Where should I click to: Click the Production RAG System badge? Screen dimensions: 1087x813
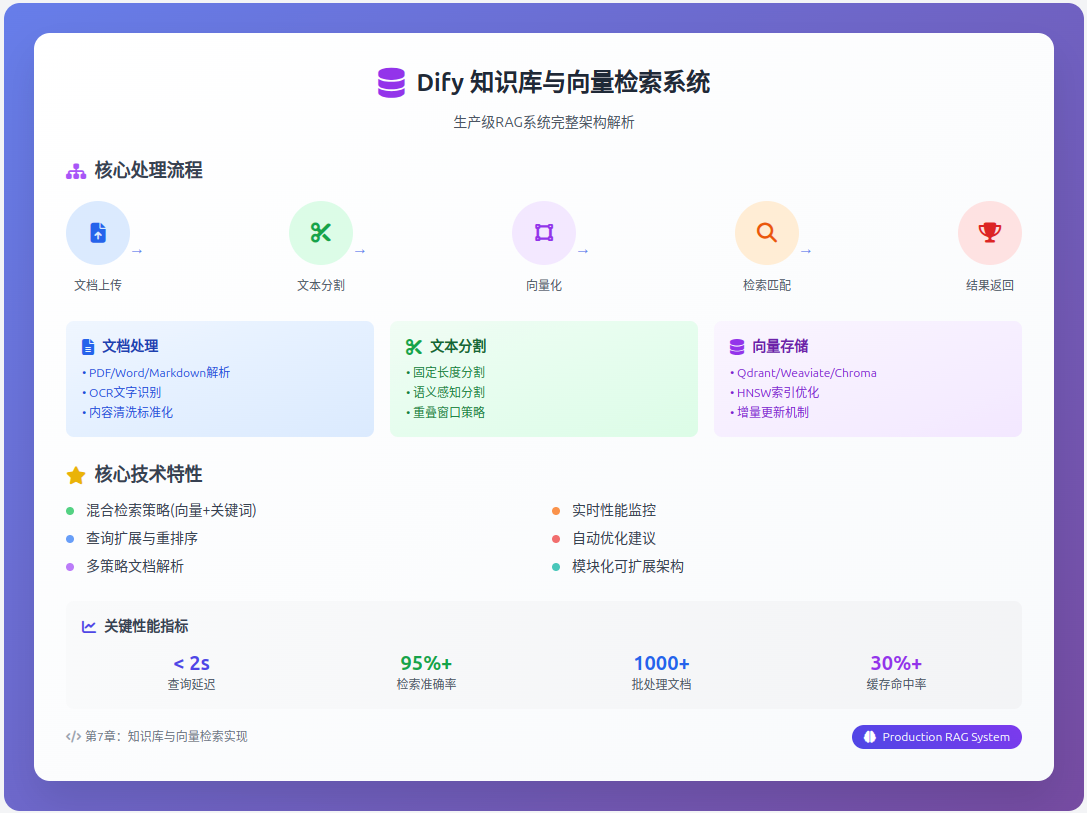click(x=937, y=737)
